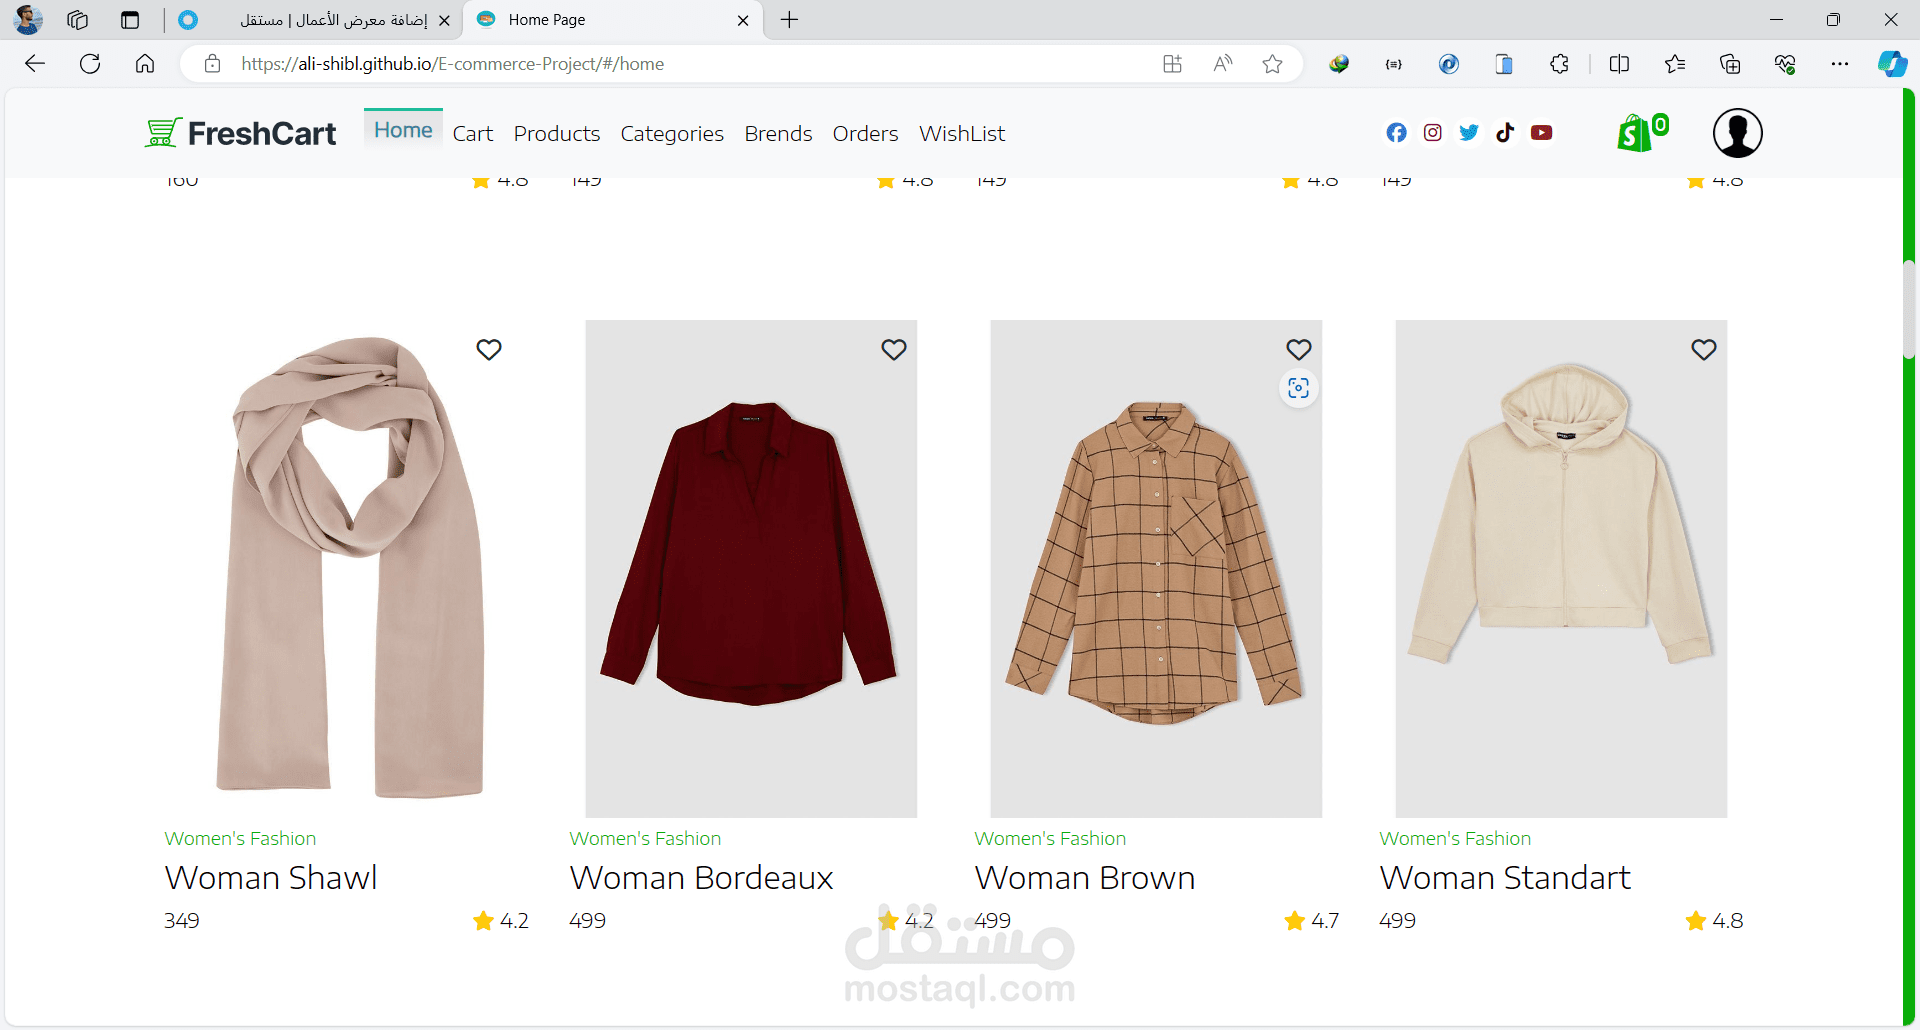Click the Woman Brown product title
Viewport: 1920px width, 1030px height.
[x=1085, y=878]
